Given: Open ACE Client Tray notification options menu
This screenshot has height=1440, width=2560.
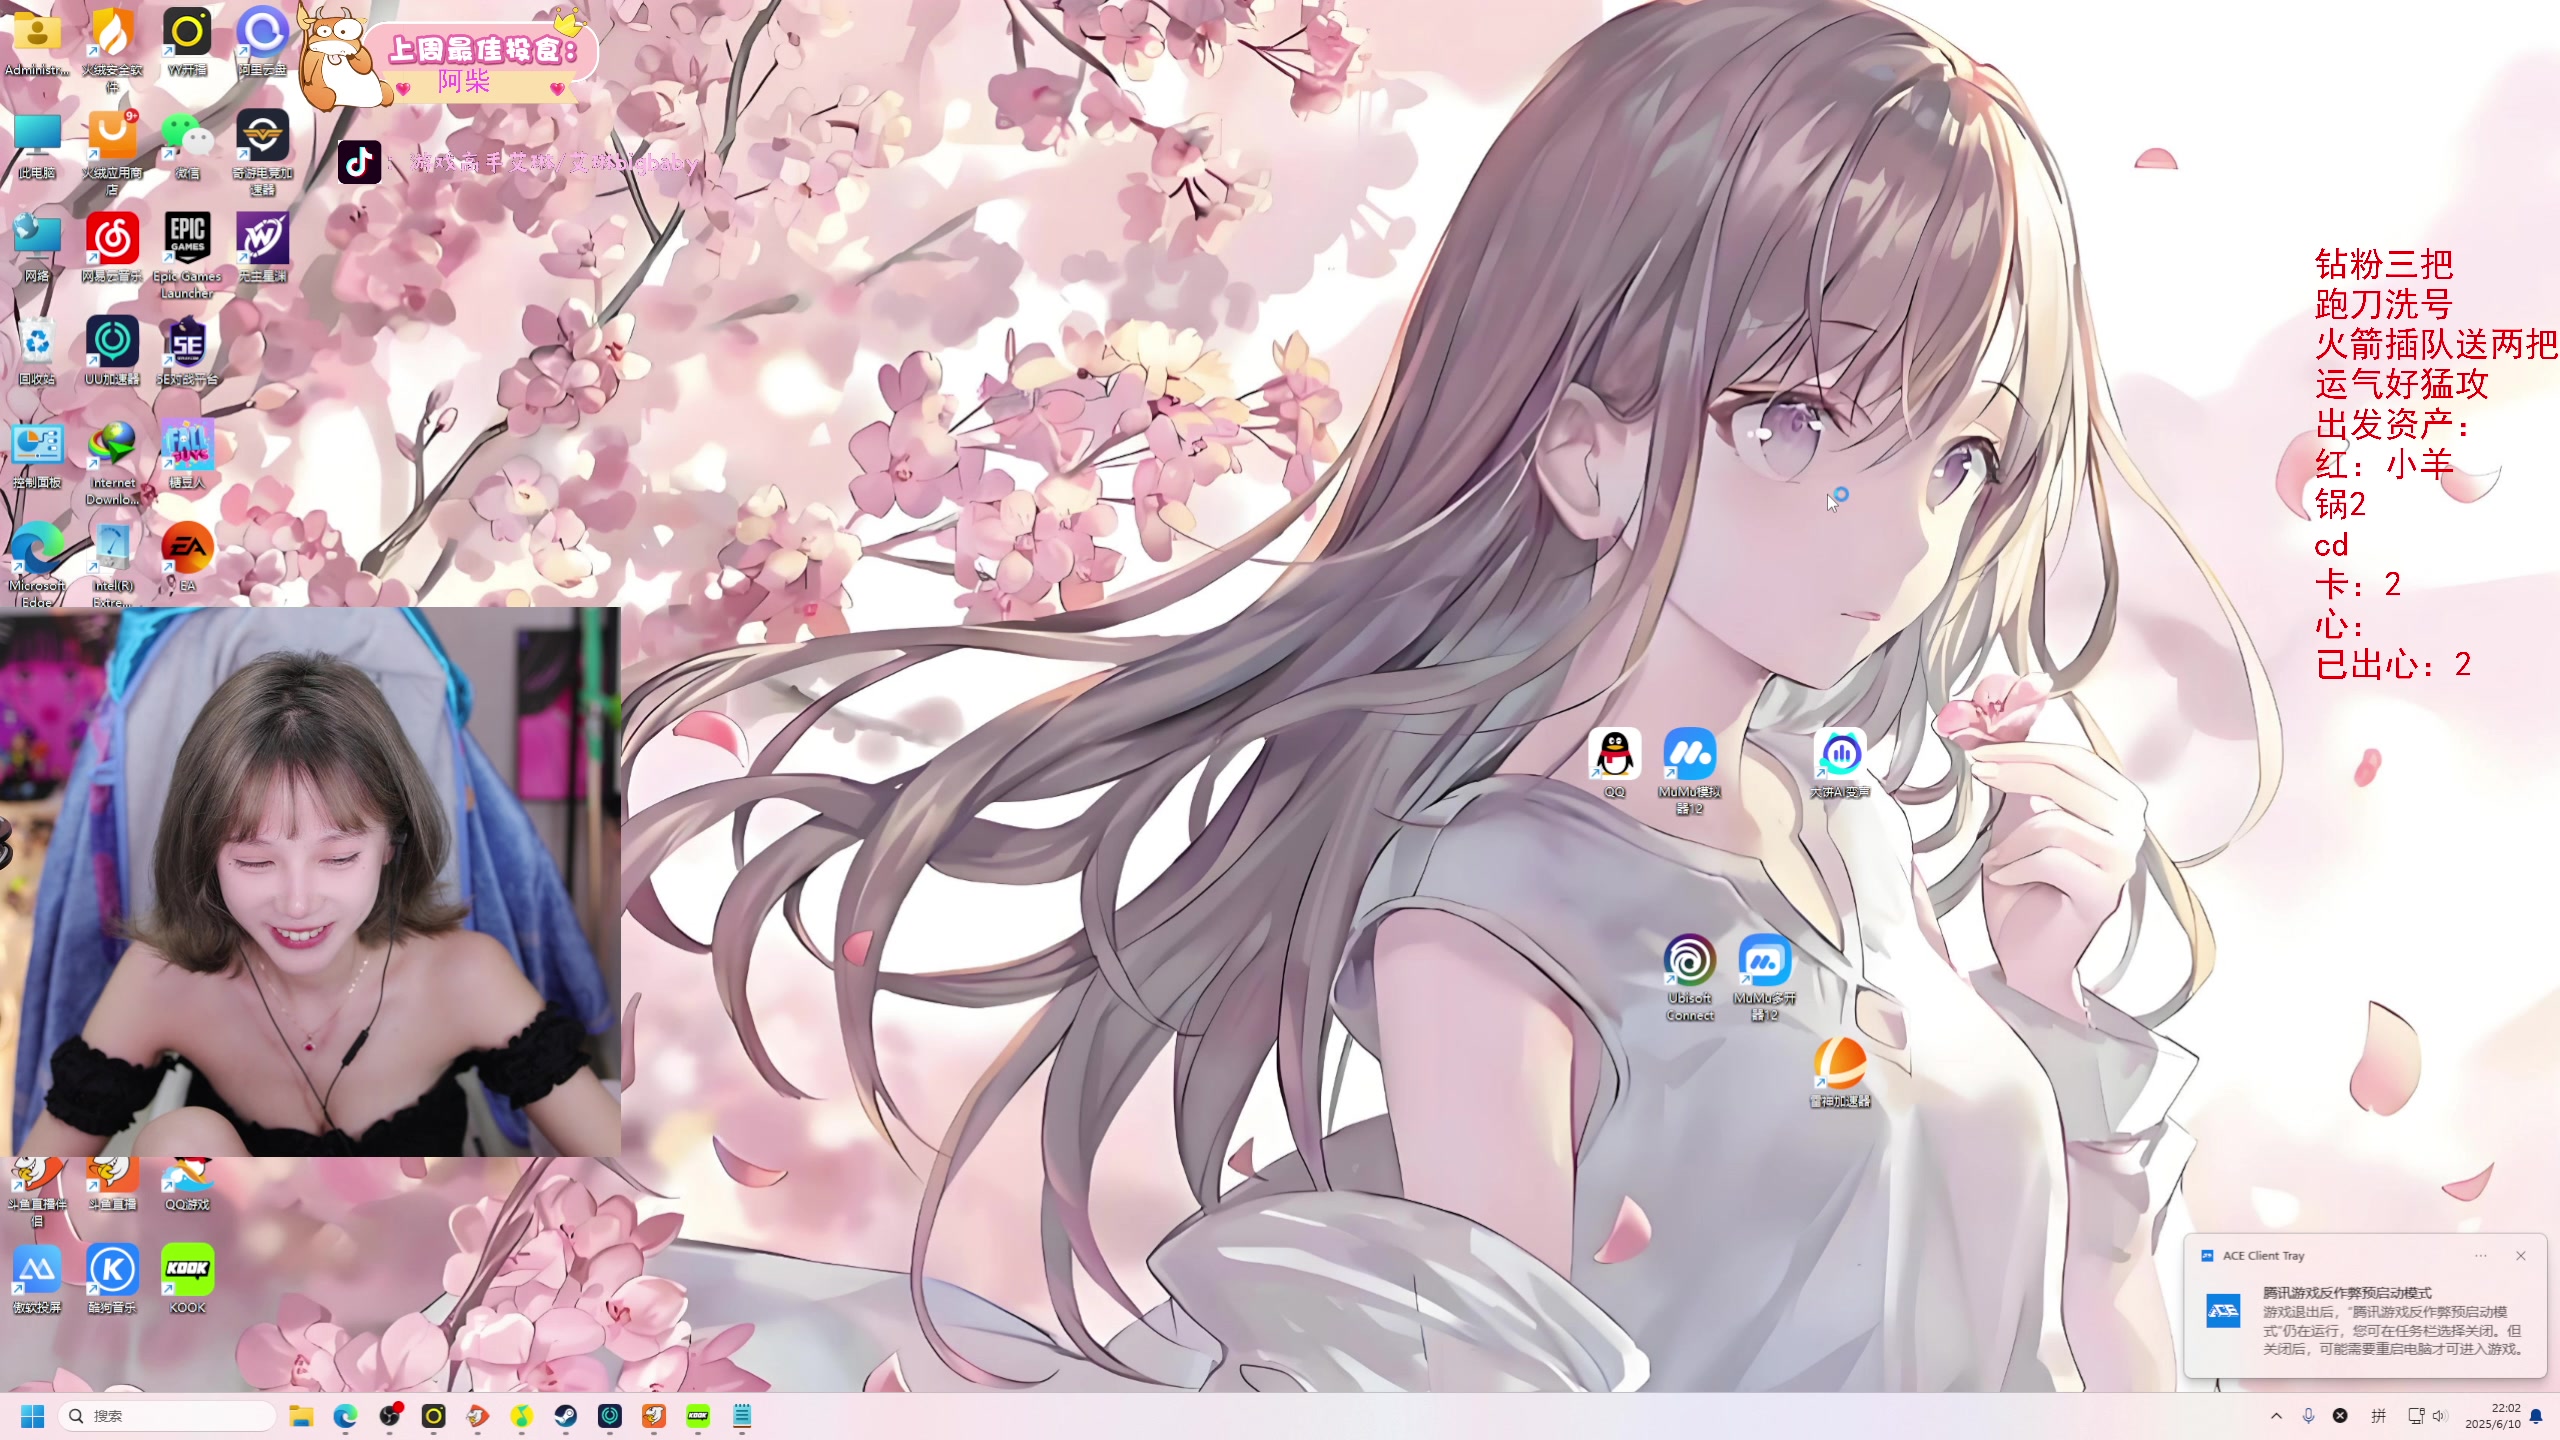Looking at the screenshot, I should 2481,1256.
